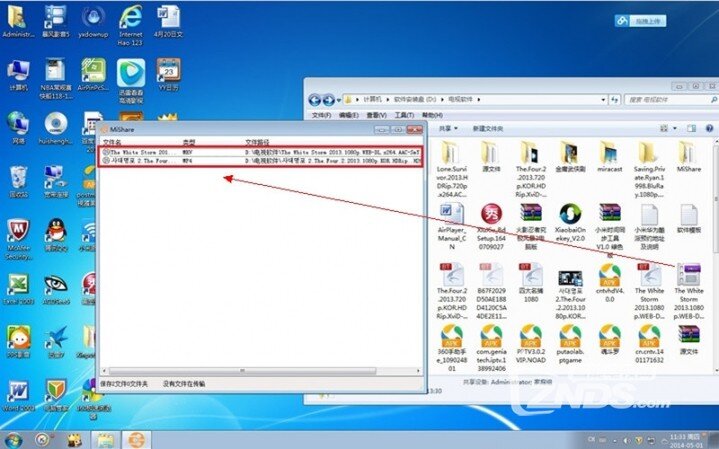Click the Explorer back navigation arrow

point(315,100)
